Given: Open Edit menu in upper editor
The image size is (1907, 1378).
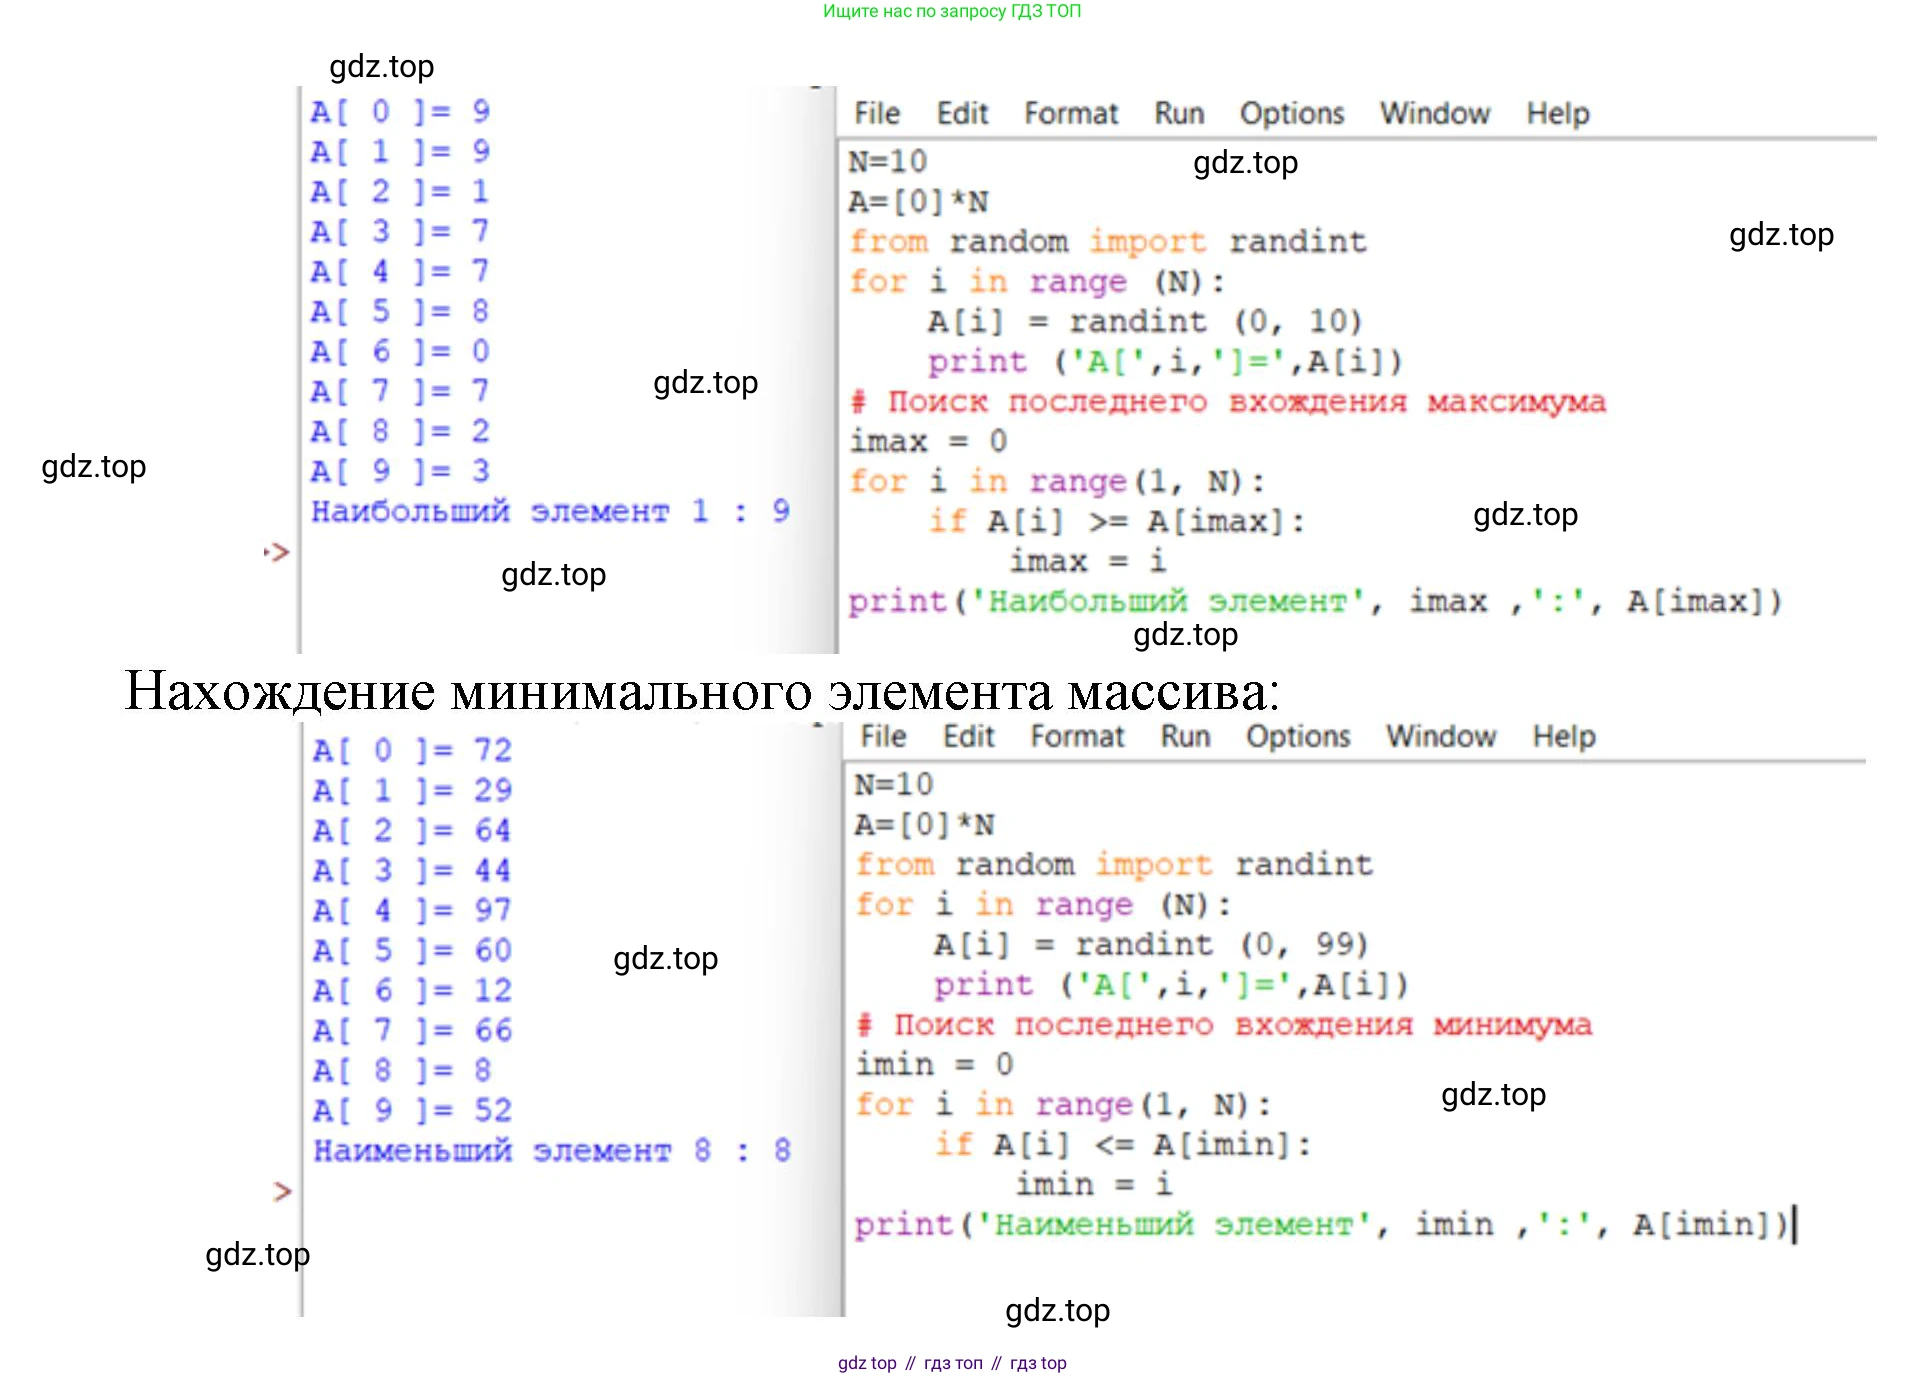Looking at the screenshot, I should [x=962, y=113].
